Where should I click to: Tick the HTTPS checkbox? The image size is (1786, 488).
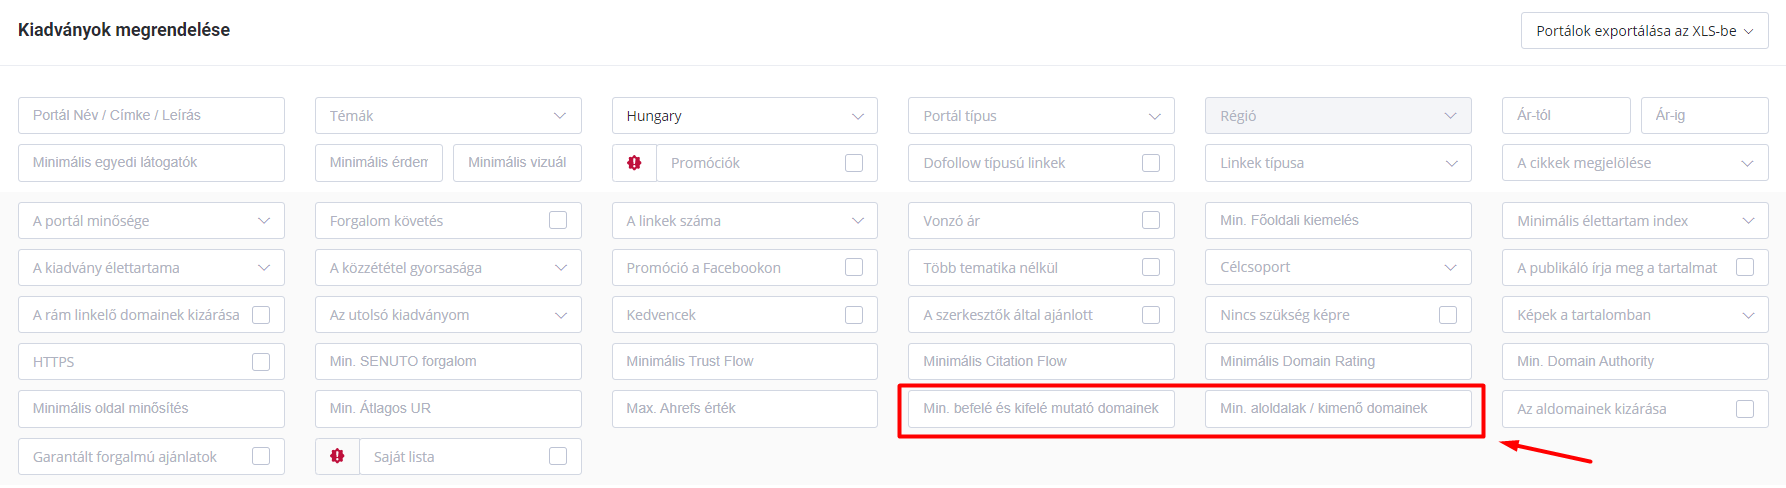pyautogui.click(x=261, y=362)
